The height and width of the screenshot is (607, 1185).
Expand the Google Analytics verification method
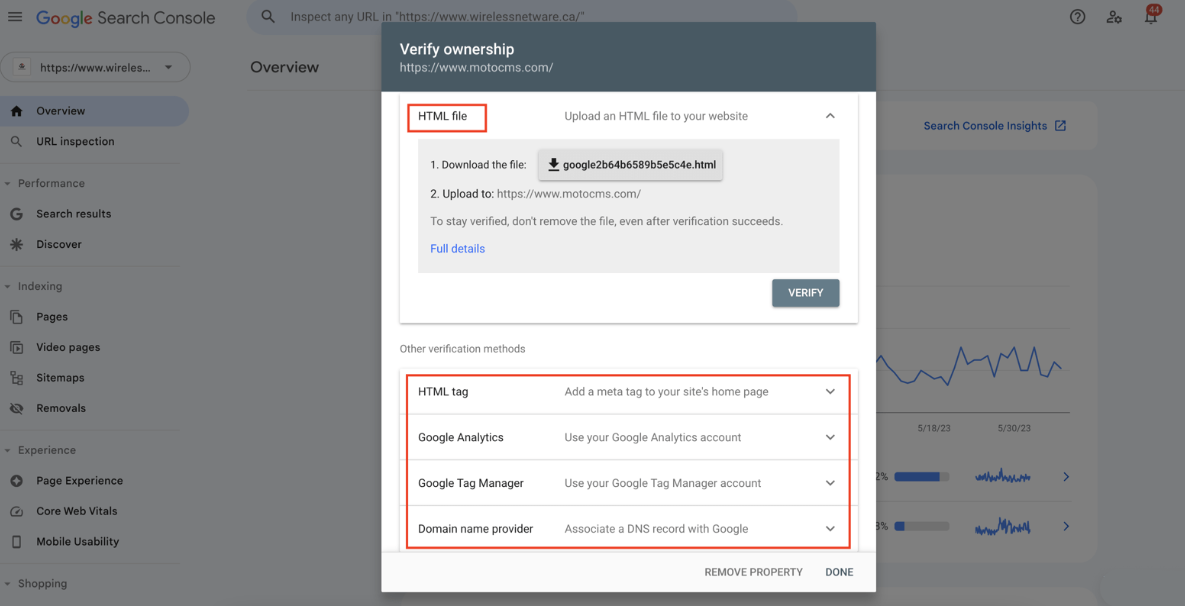(829, 437)
